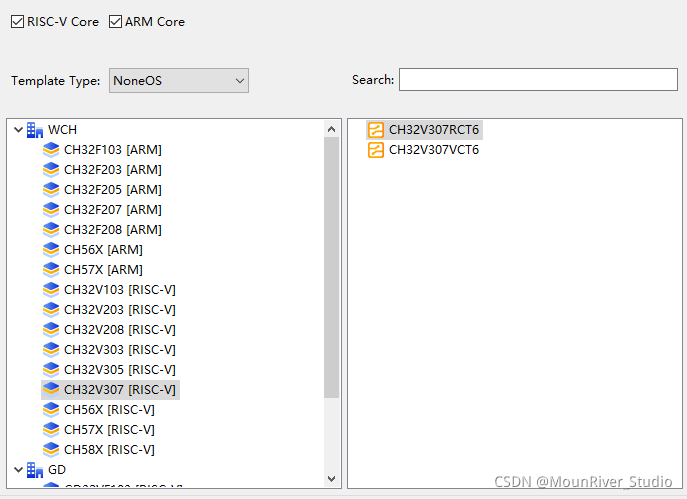This screenshot has width=687, height=499.
Task: Click the CH57X [ARM] series icon
Action: tap(51, 270)
